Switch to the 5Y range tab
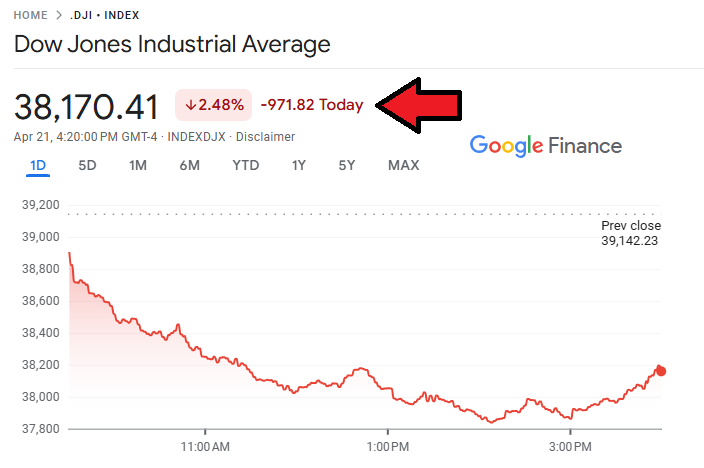704x468 pixels. (x=347, y=165)
